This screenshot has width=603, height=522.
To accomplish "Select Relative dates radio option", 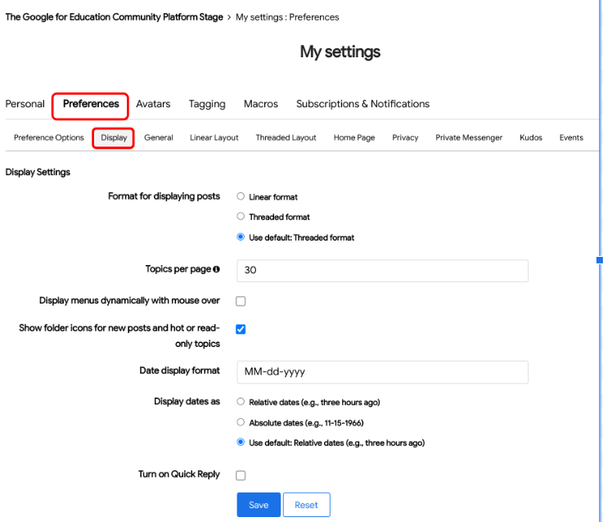I will click(x=241, y=402).
